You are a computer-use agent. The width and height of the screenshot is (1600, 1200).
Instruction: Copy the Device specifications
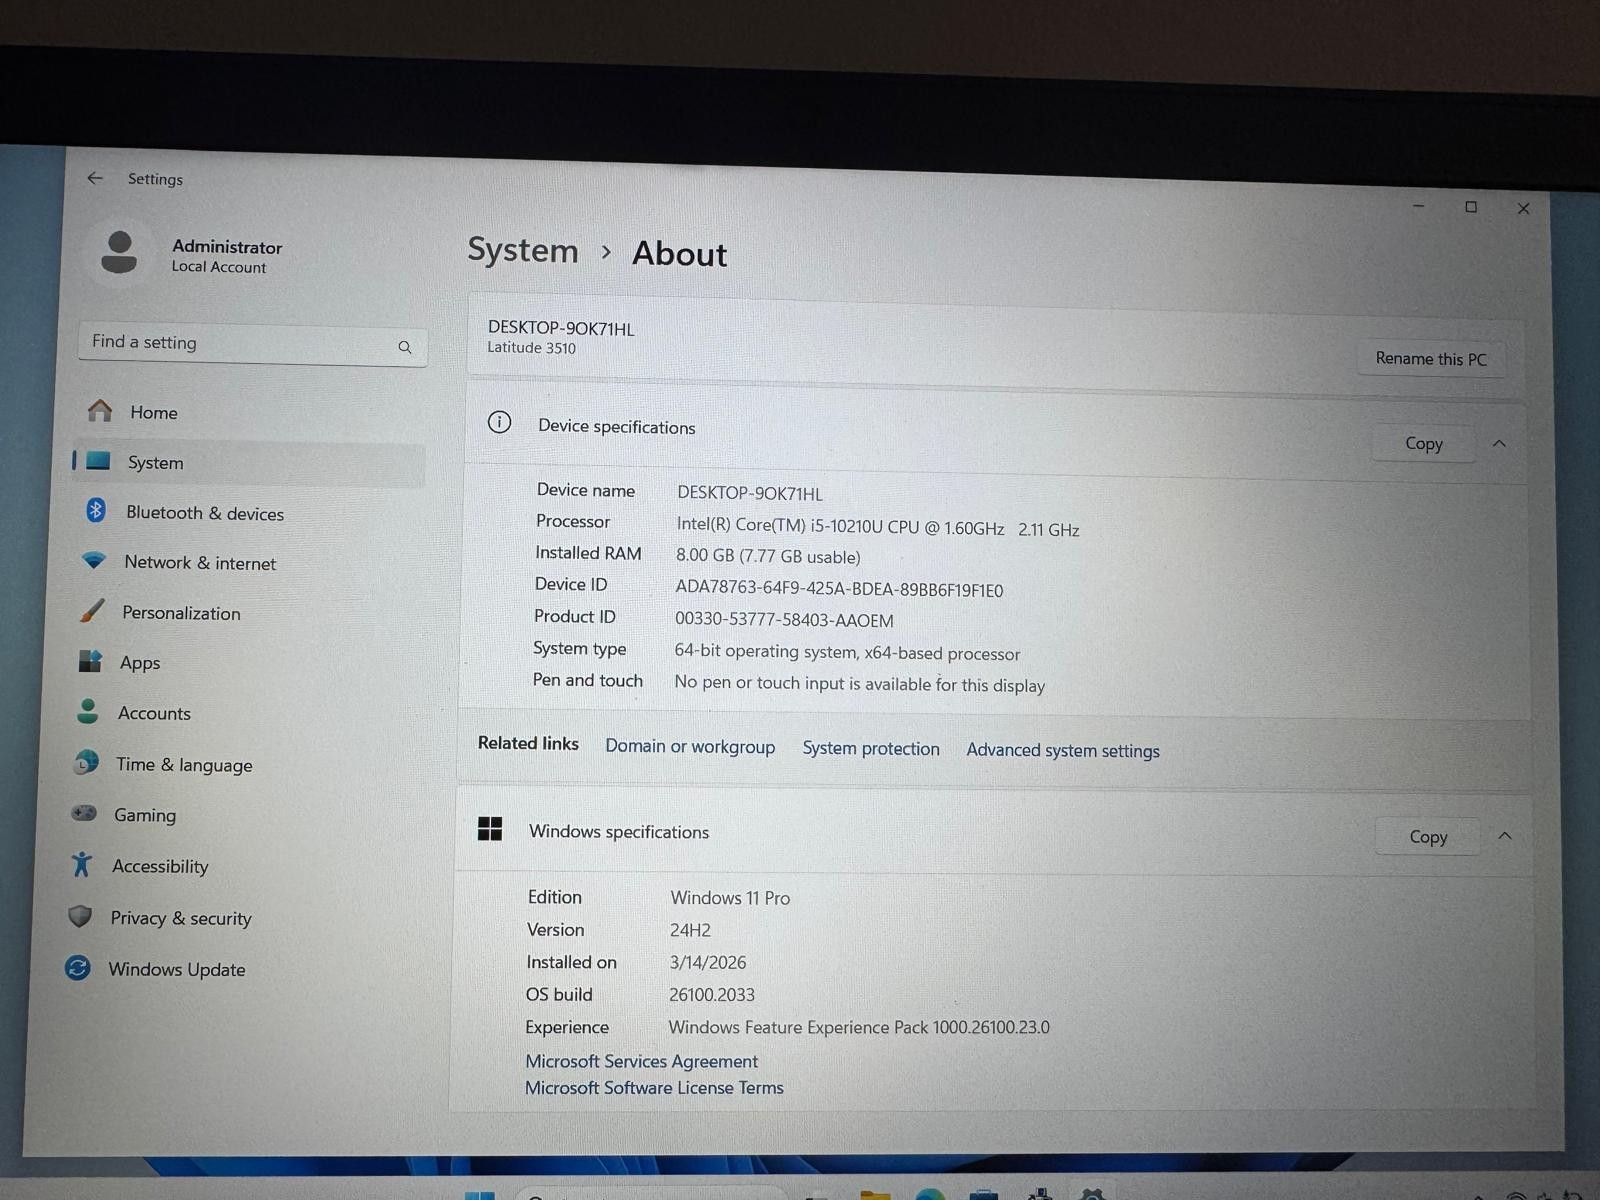[x=1424, y=444]
